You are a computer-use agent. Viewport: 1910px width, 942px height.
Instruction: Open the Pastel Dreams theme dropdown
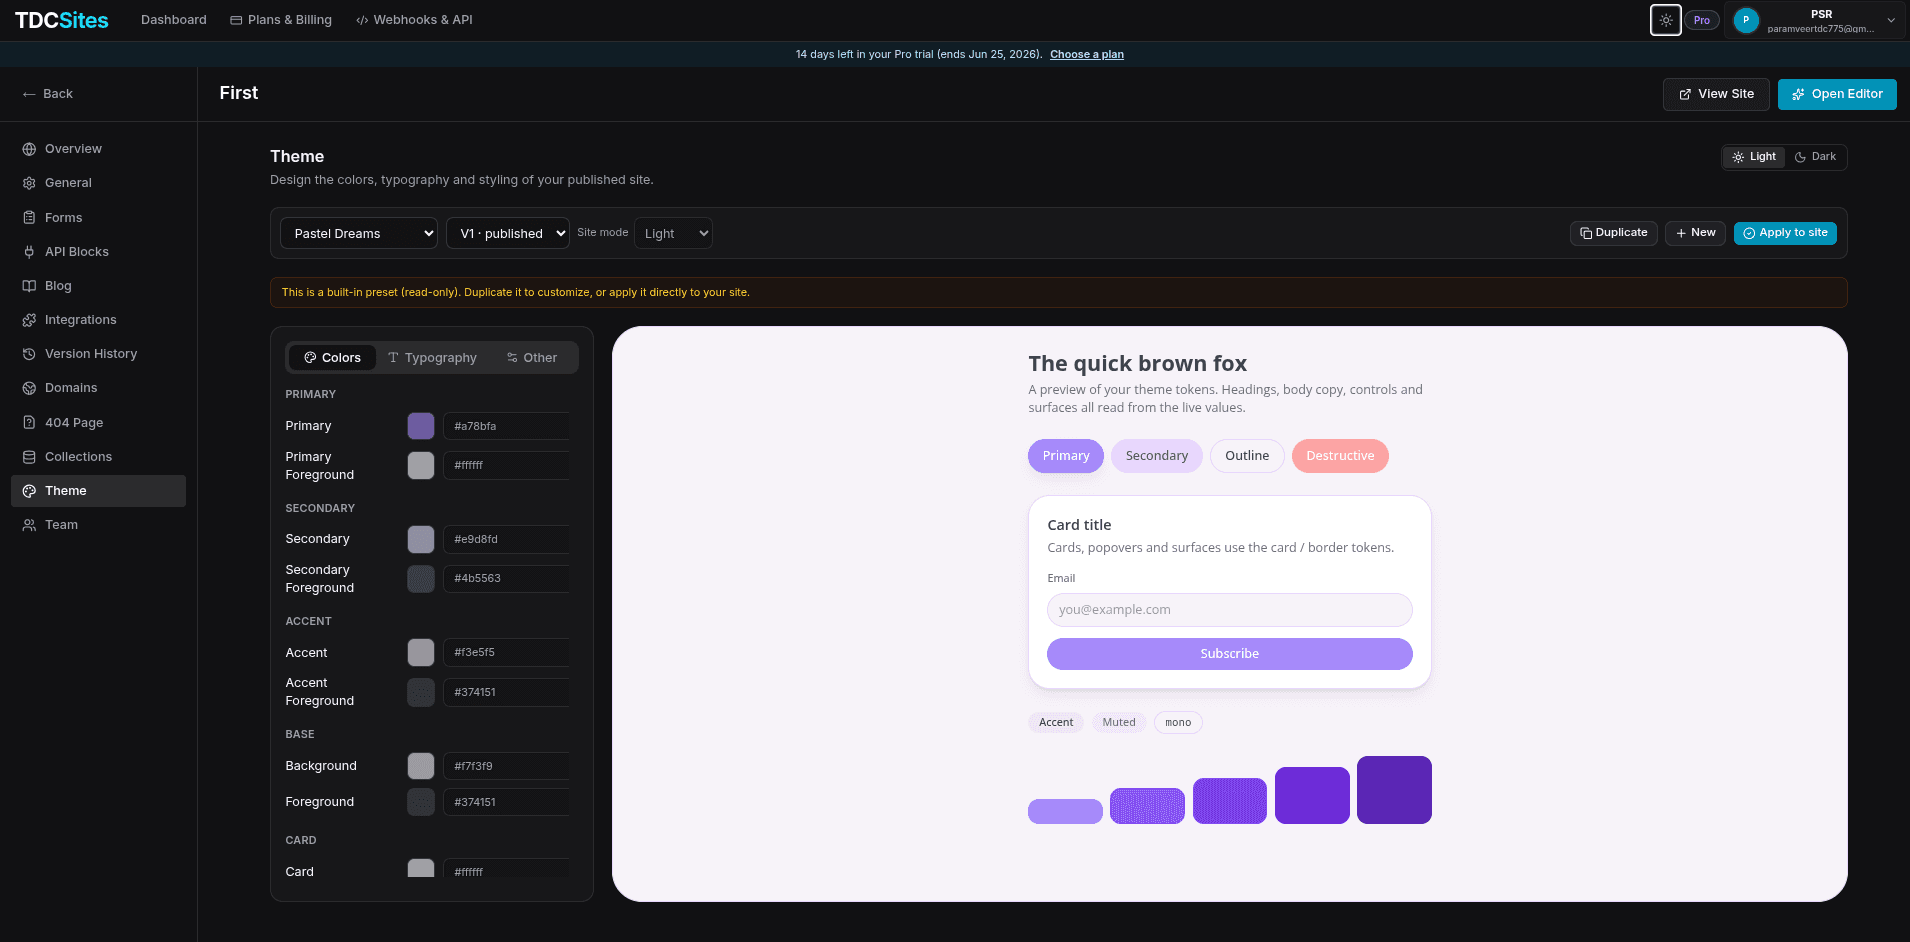(359, 233)
